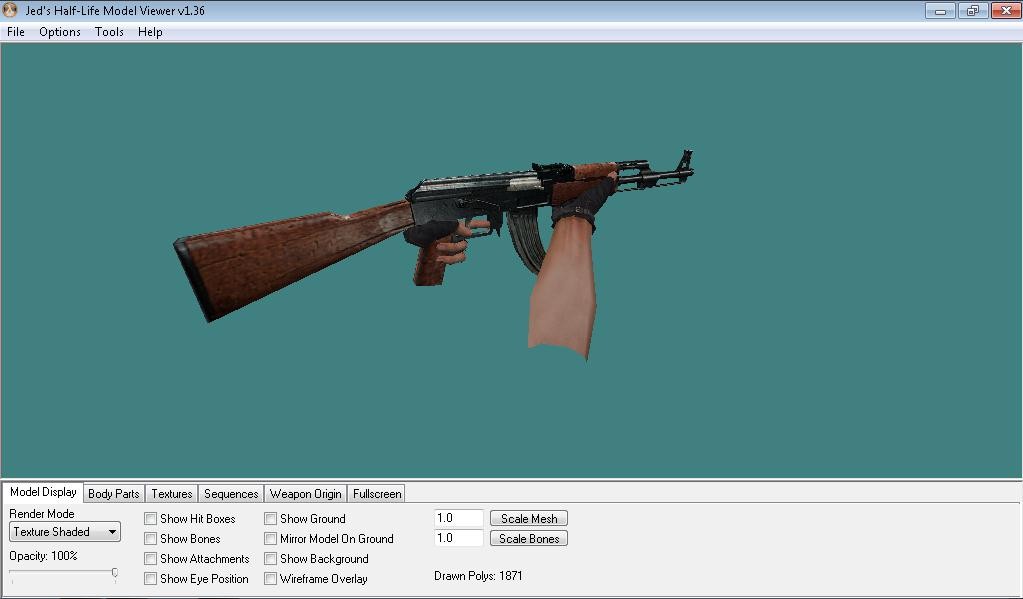Click the Scale Mesh button
This screenshot has width=1023, height=599.
[529, 519]
